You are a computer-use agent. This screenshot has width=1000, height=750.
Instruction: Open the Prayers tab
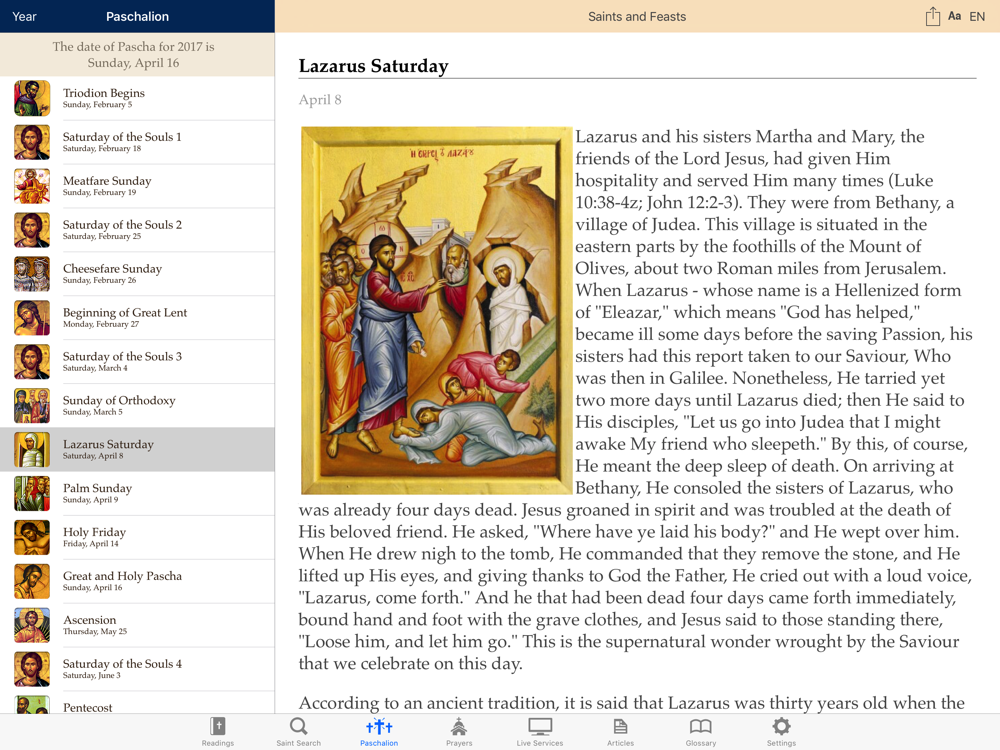pyautogui.click(x=459, y=732)
